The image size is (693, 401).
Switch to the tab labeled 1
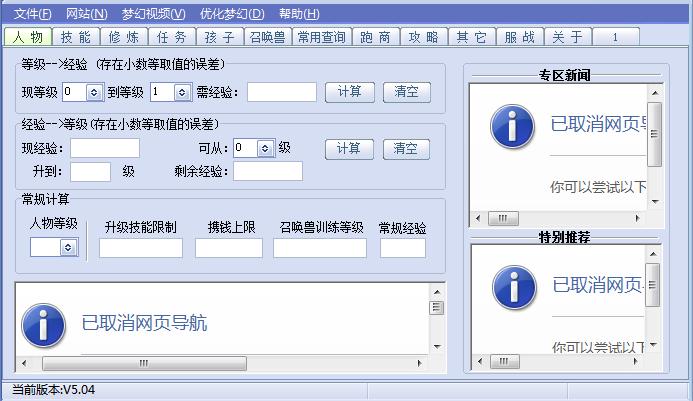[x=616, y=37]
